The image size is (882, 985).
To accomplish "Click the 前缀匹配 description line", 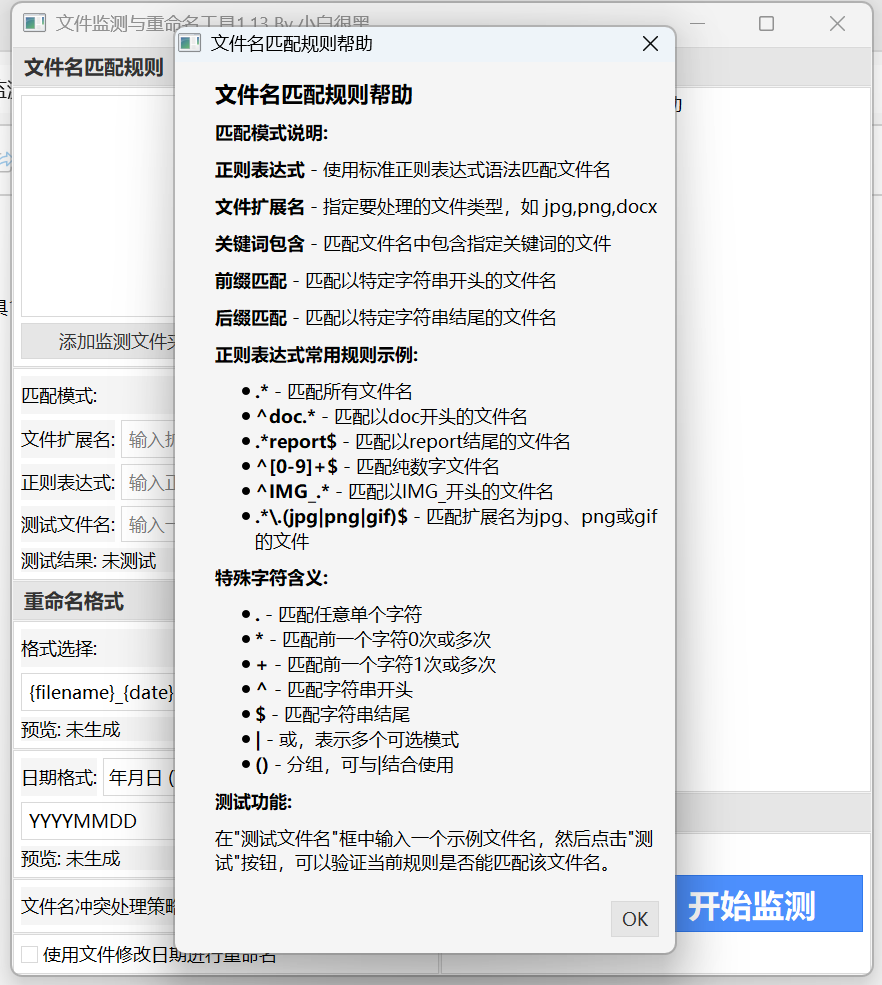I will click(x=386, y=281).
